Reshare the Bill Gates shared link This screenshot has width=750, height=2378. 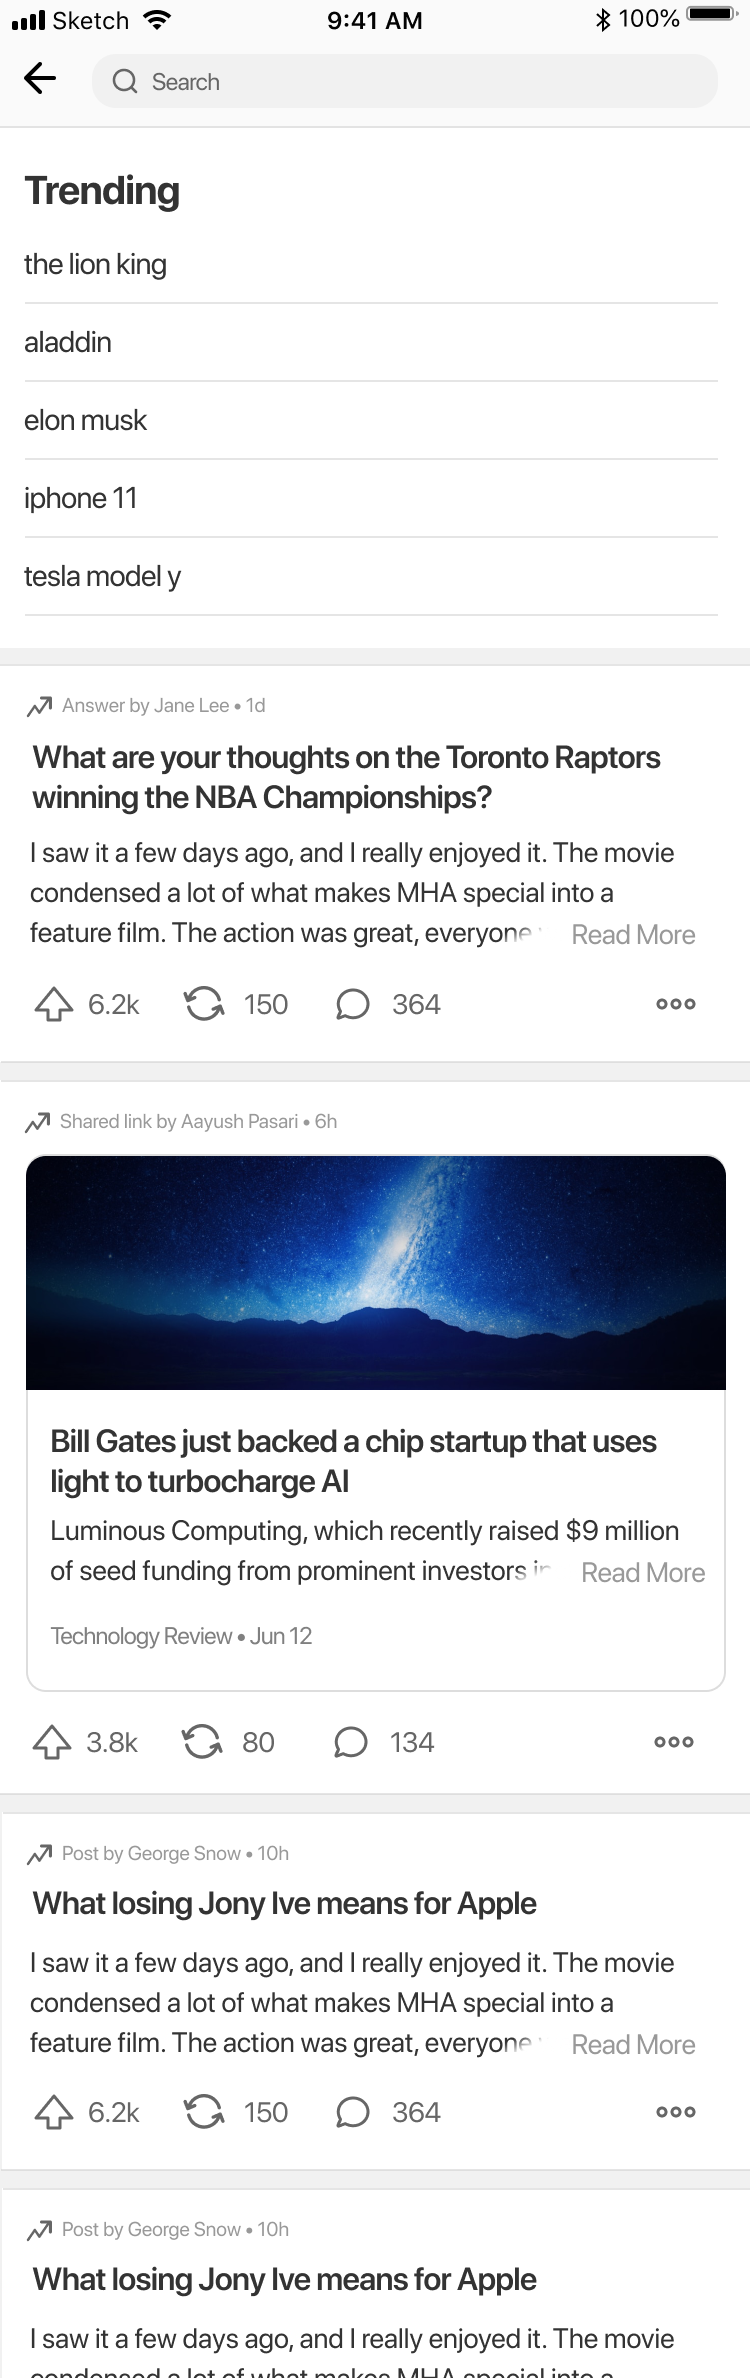click(x=202, y=1742)
